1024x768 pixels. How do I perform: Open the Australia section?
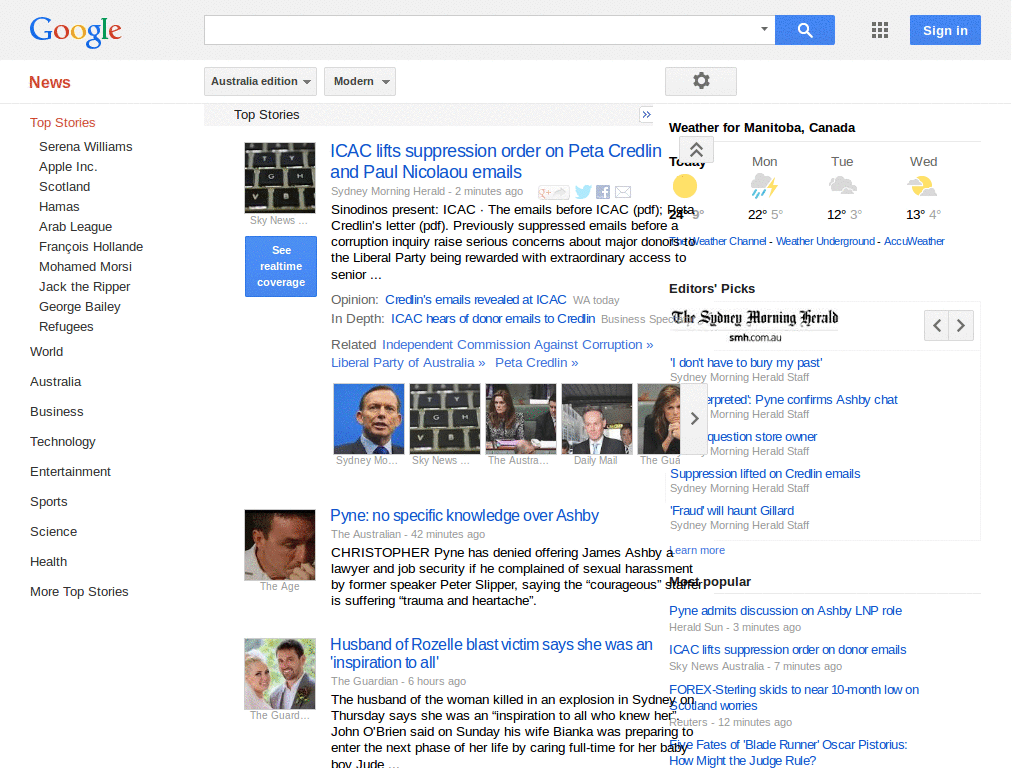click(56, 382)
